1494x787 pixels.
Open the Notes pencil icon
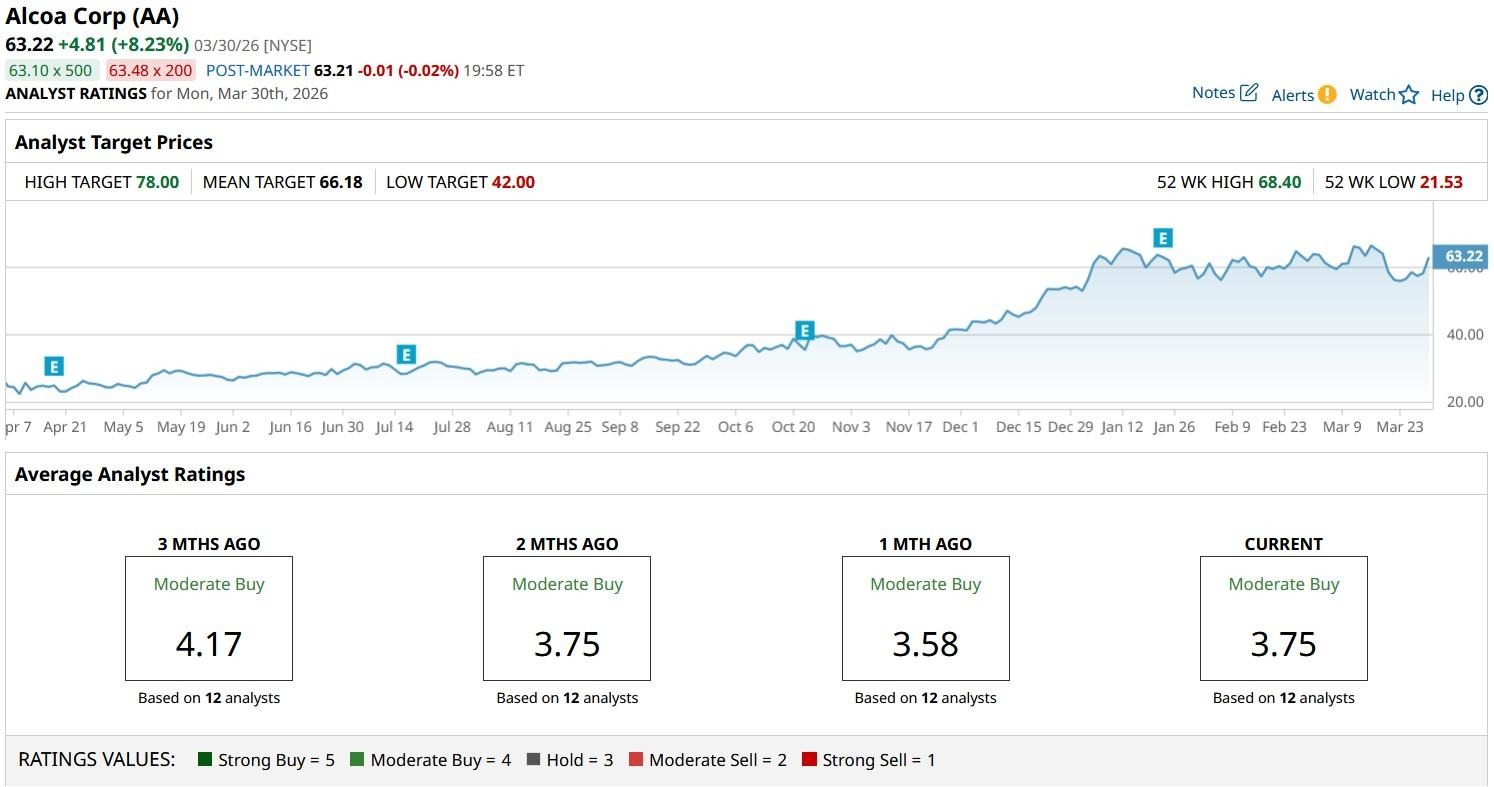(1249, 93)
